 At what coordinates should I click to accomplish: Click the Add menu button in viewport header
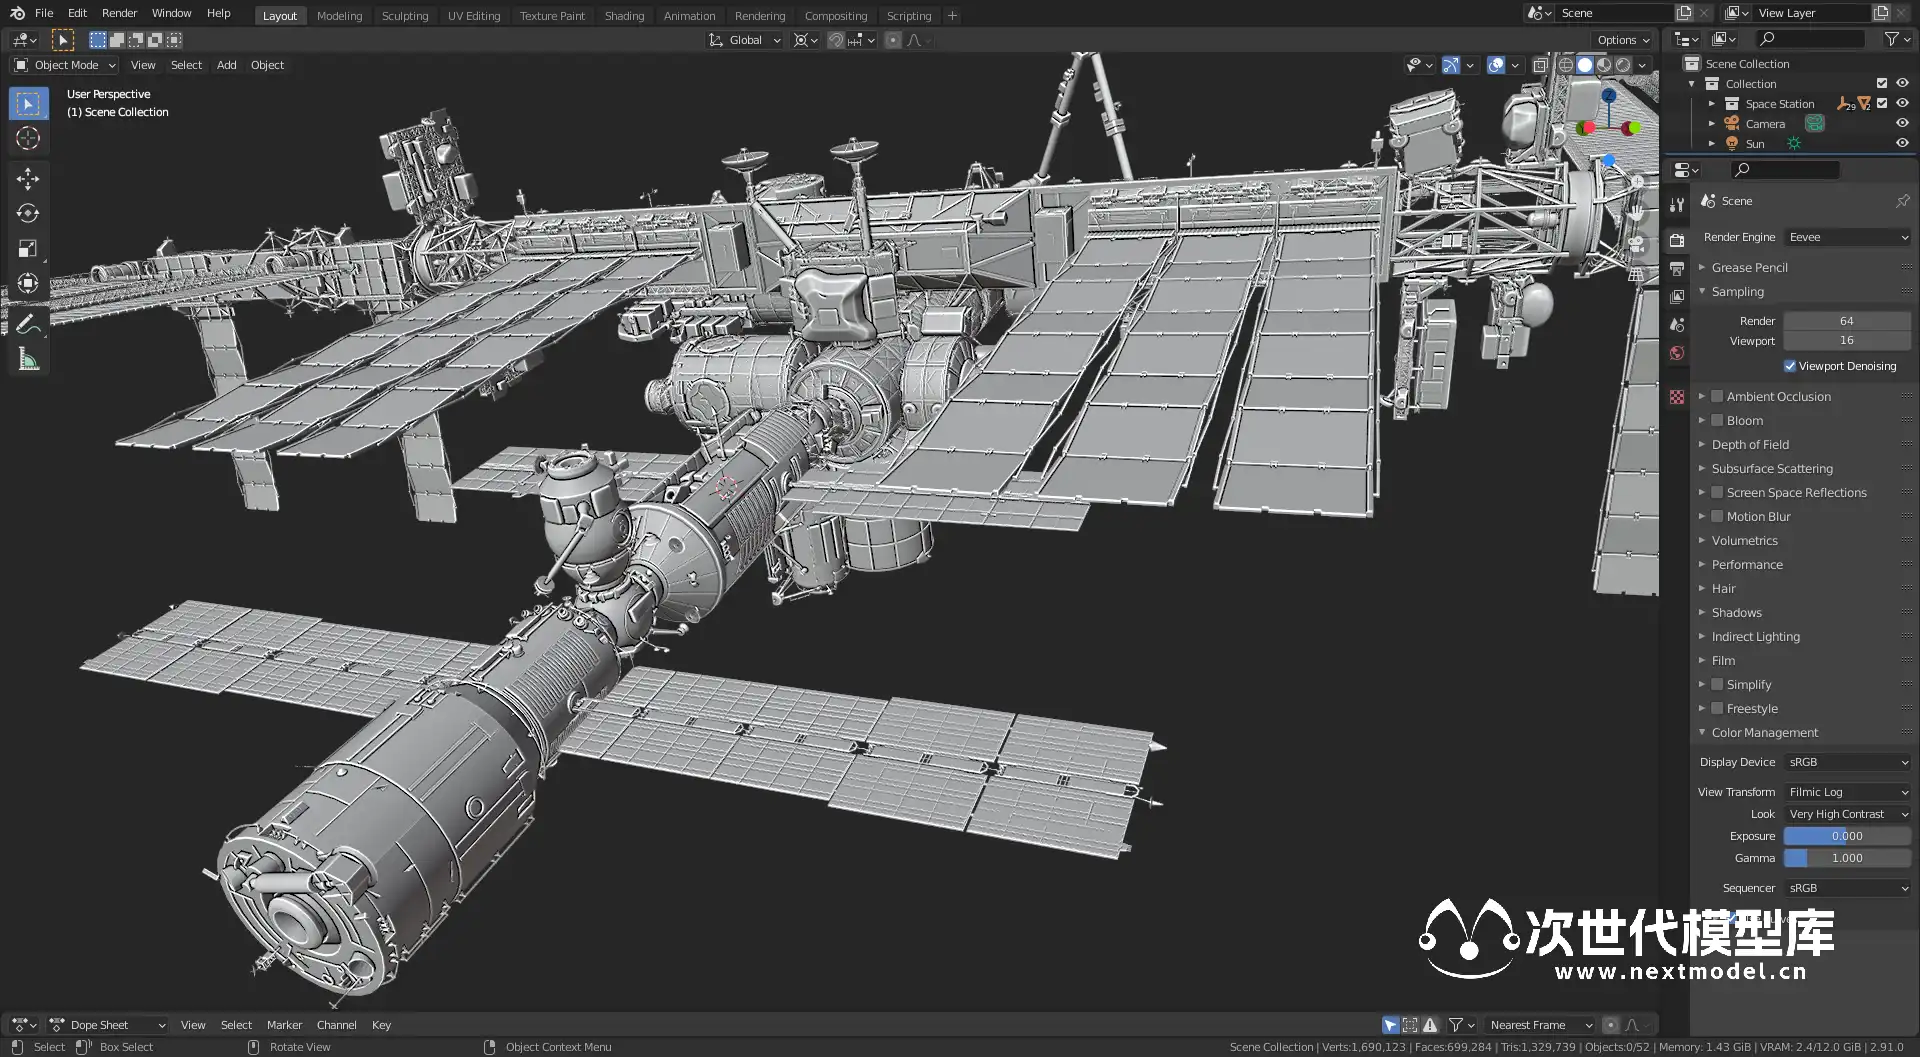click(226, 65)
